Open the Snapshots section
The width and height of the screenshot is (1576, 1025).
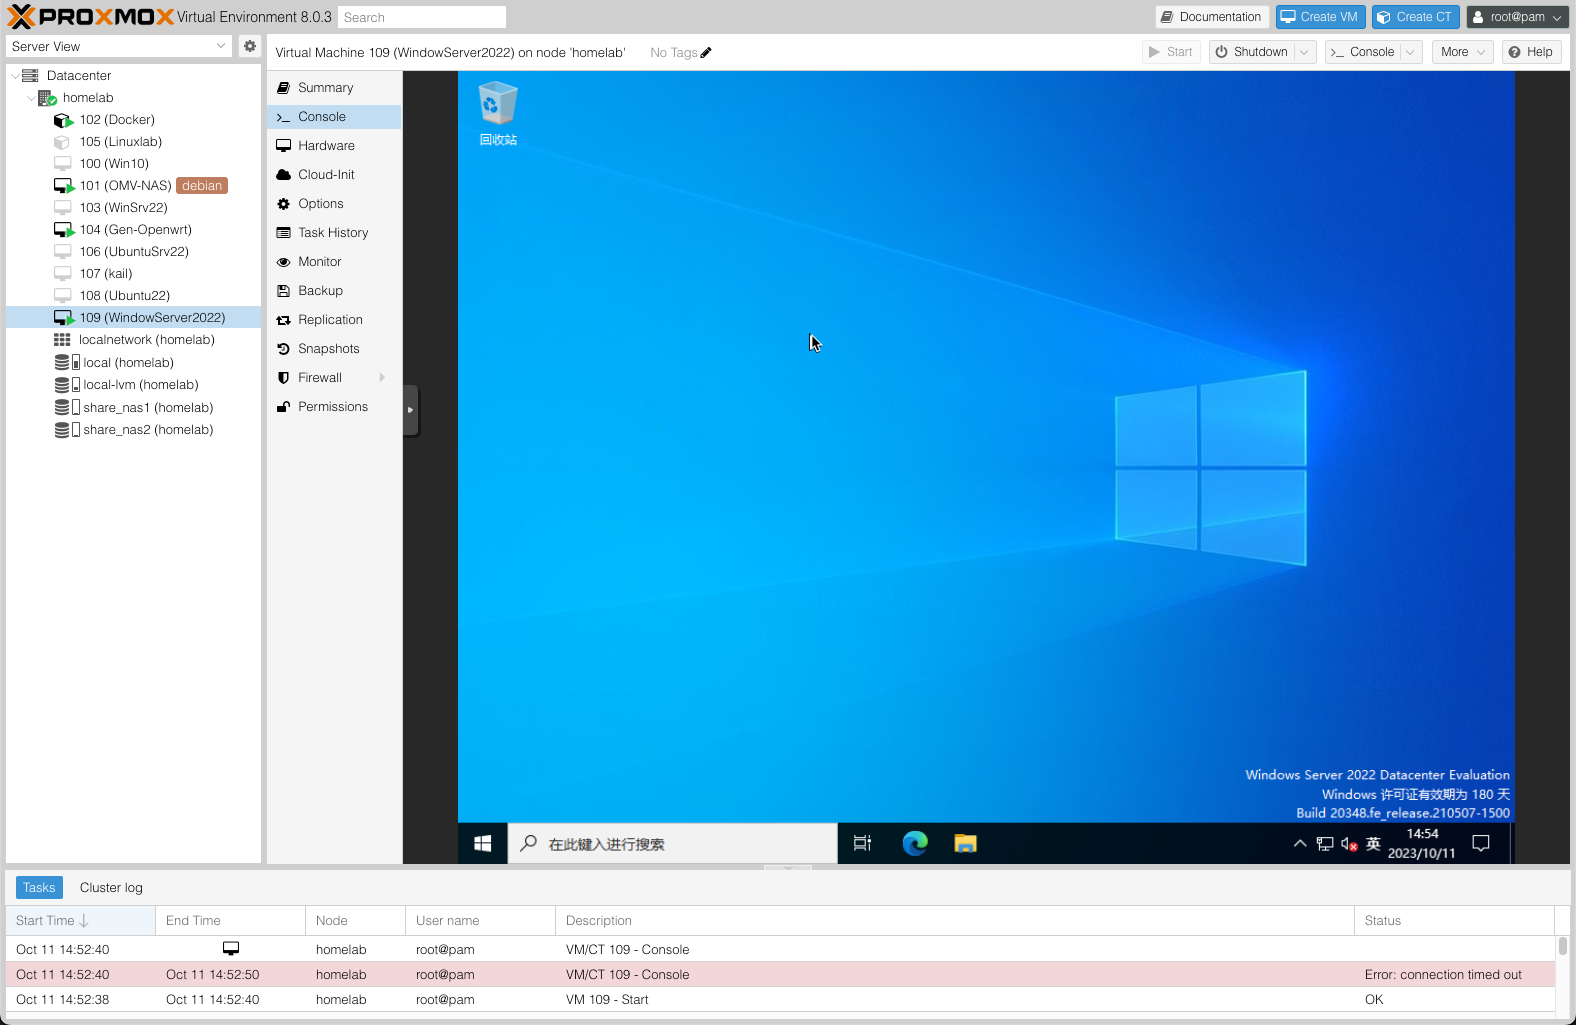click(334, 349)
